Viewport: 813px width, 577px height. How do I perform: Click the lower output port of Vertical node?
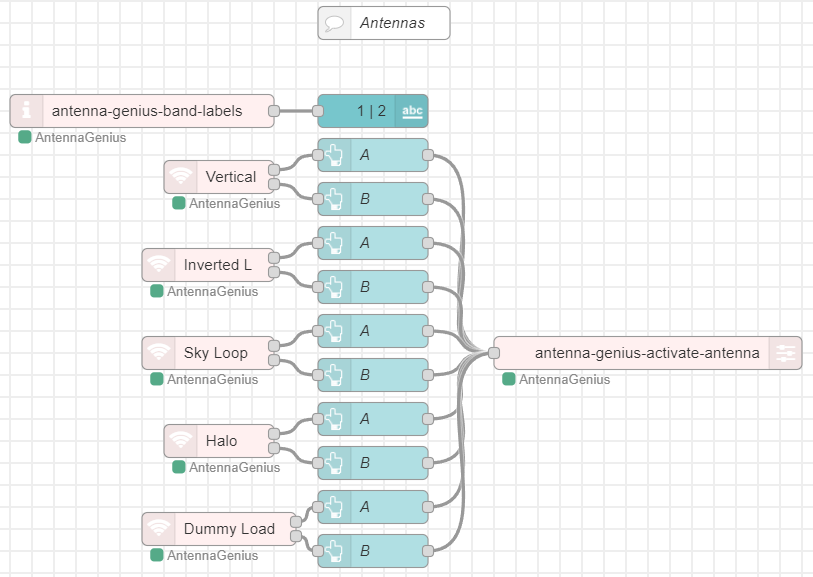(274, 184)
